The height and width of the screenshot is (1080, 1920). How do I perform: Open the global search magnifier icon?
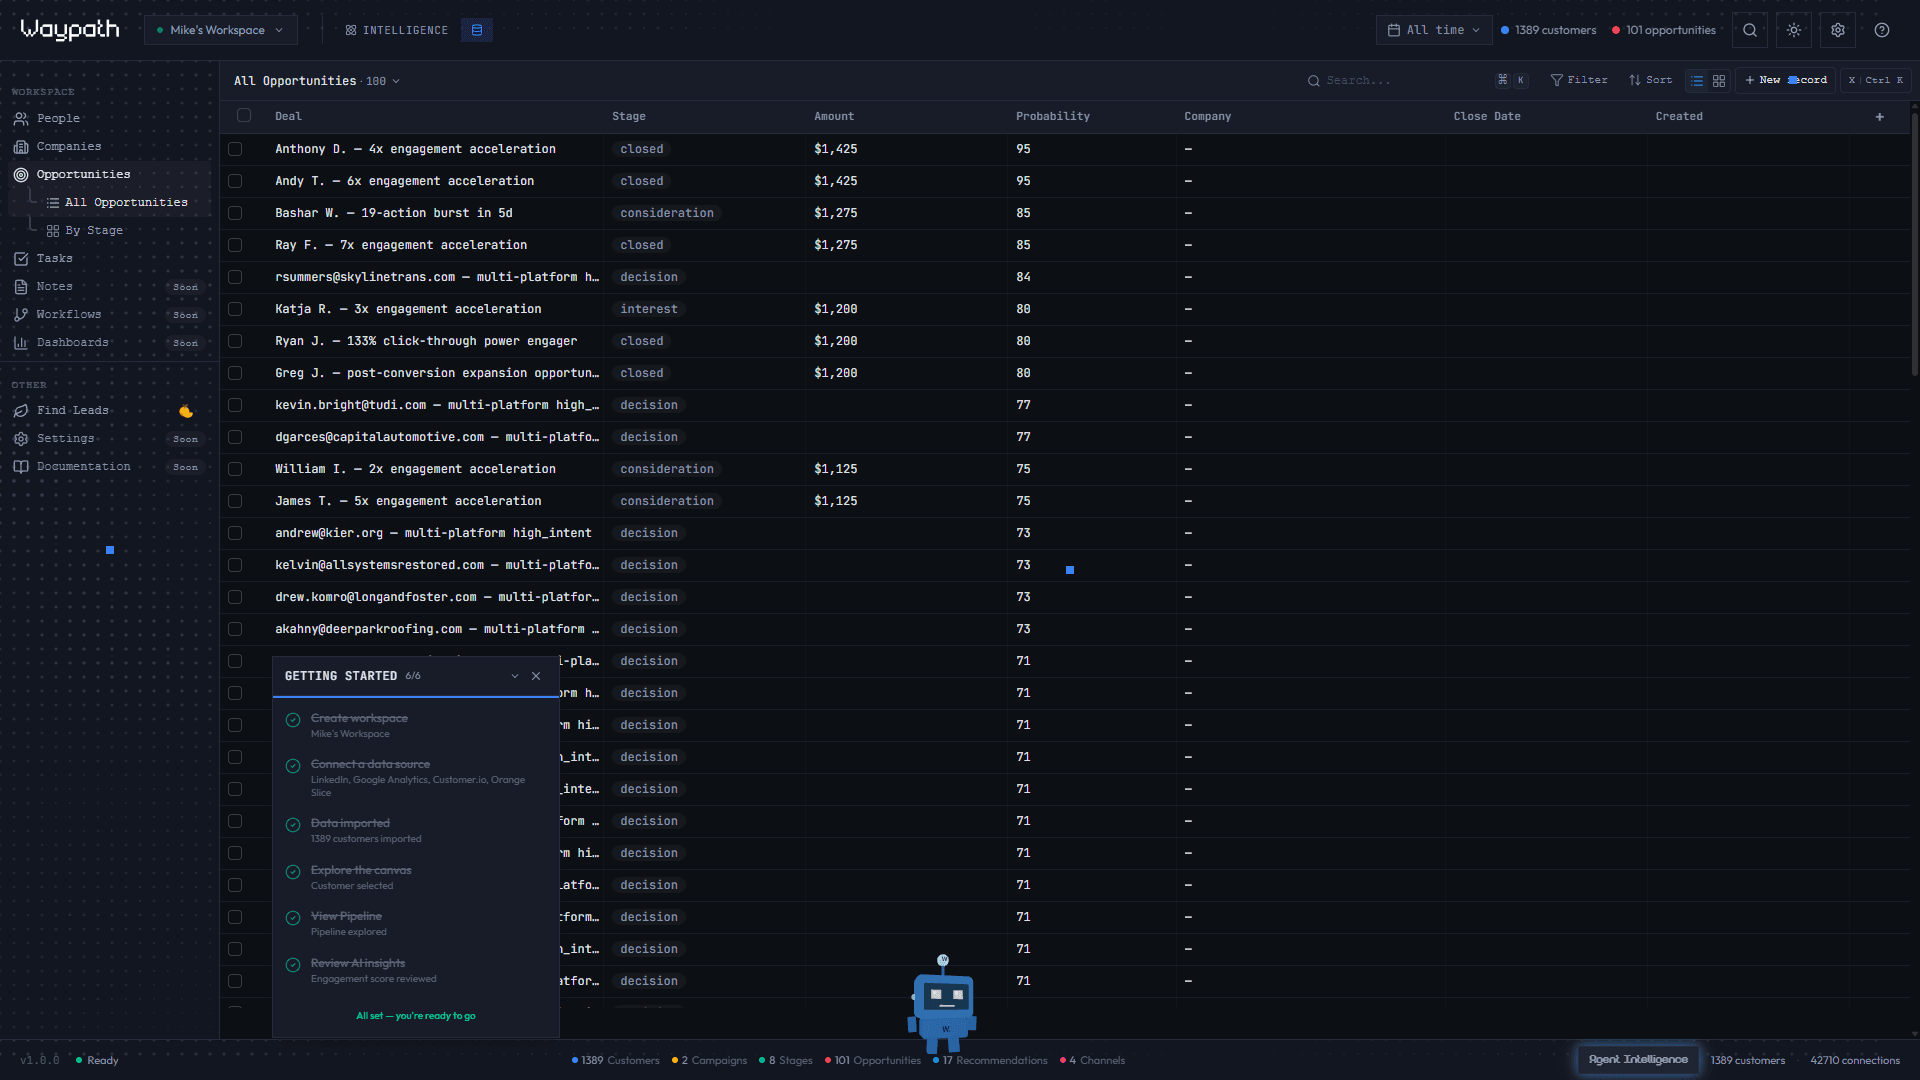[1749, 30]
